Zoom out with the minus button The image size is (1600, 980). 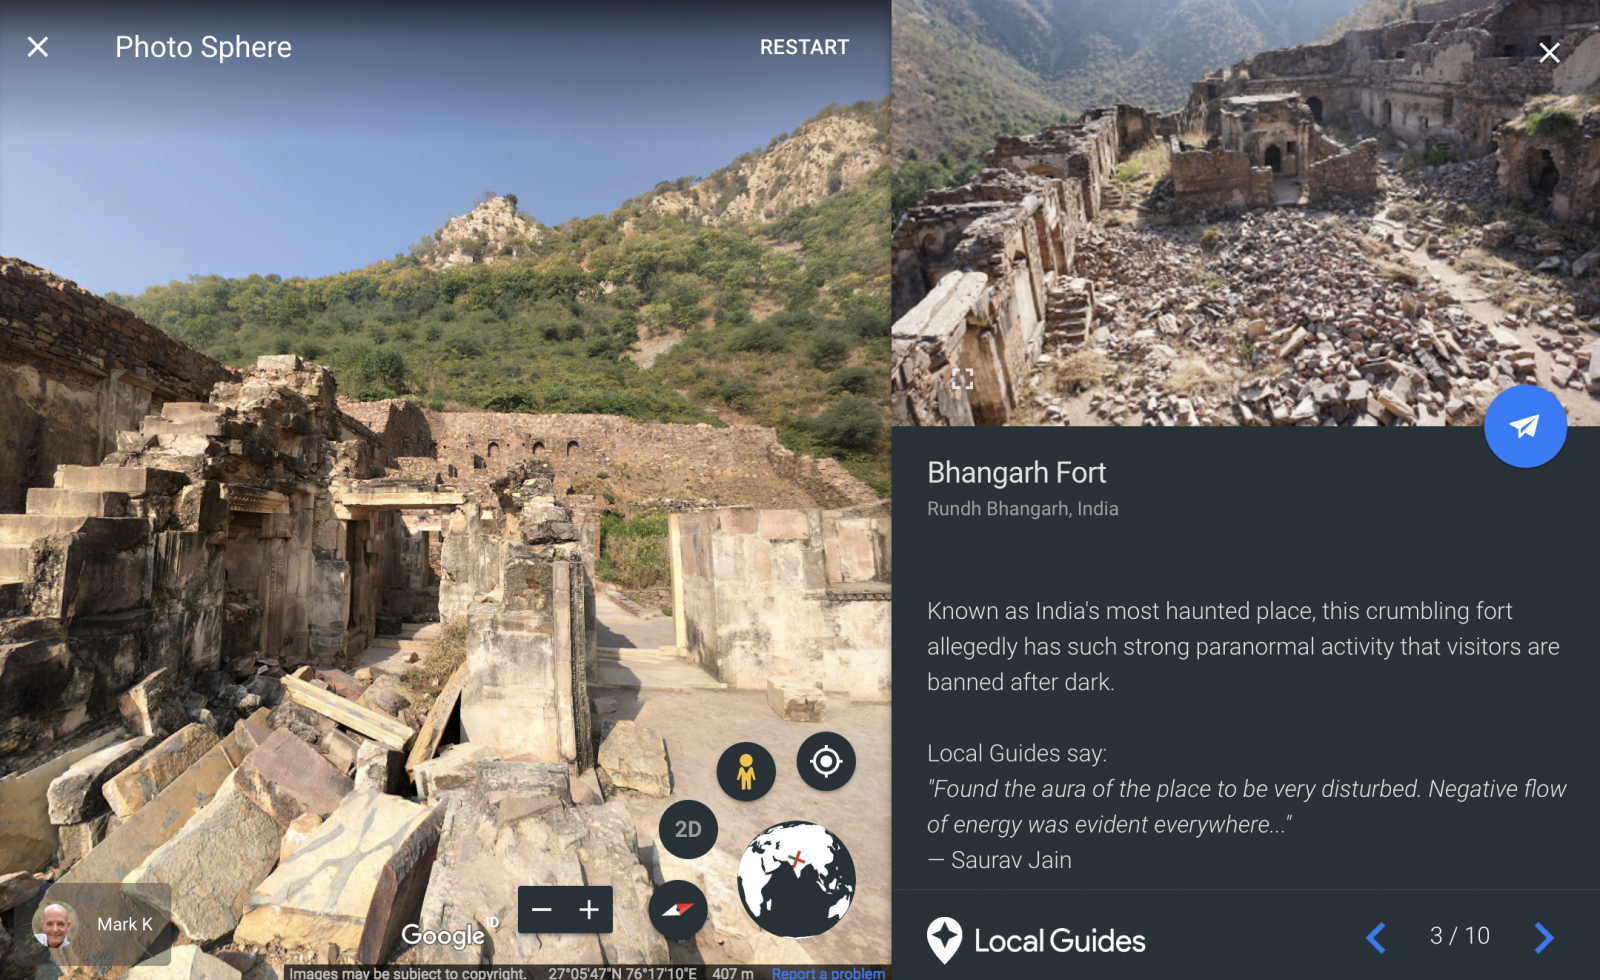[542, 909]
